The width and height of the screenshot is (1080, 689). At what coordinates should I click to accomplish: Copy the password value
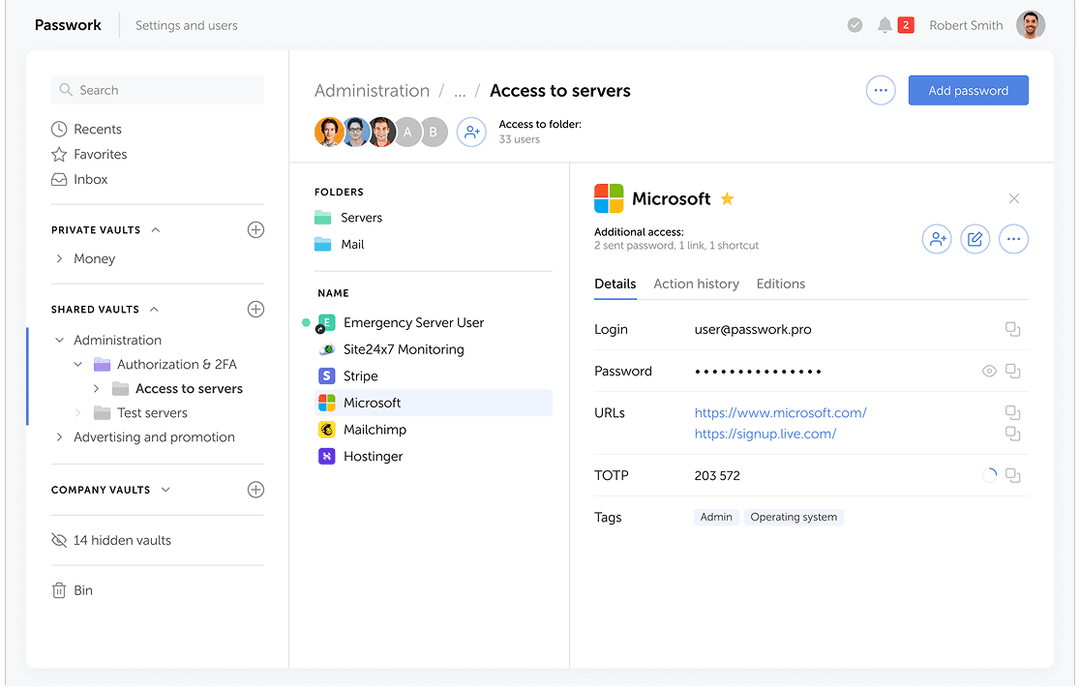coord(1012,371)
